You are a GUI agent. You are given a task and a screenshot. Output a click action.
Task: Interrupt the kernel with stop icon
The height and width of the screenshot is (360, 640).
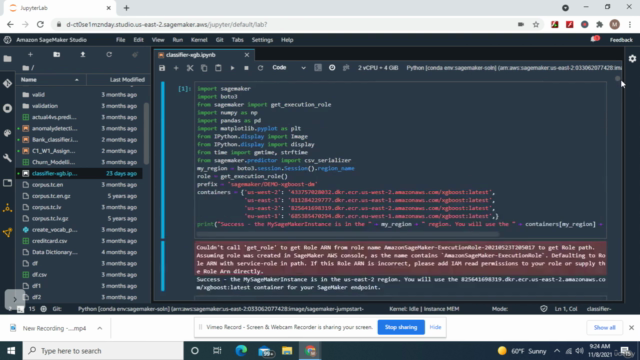point(246,68)
